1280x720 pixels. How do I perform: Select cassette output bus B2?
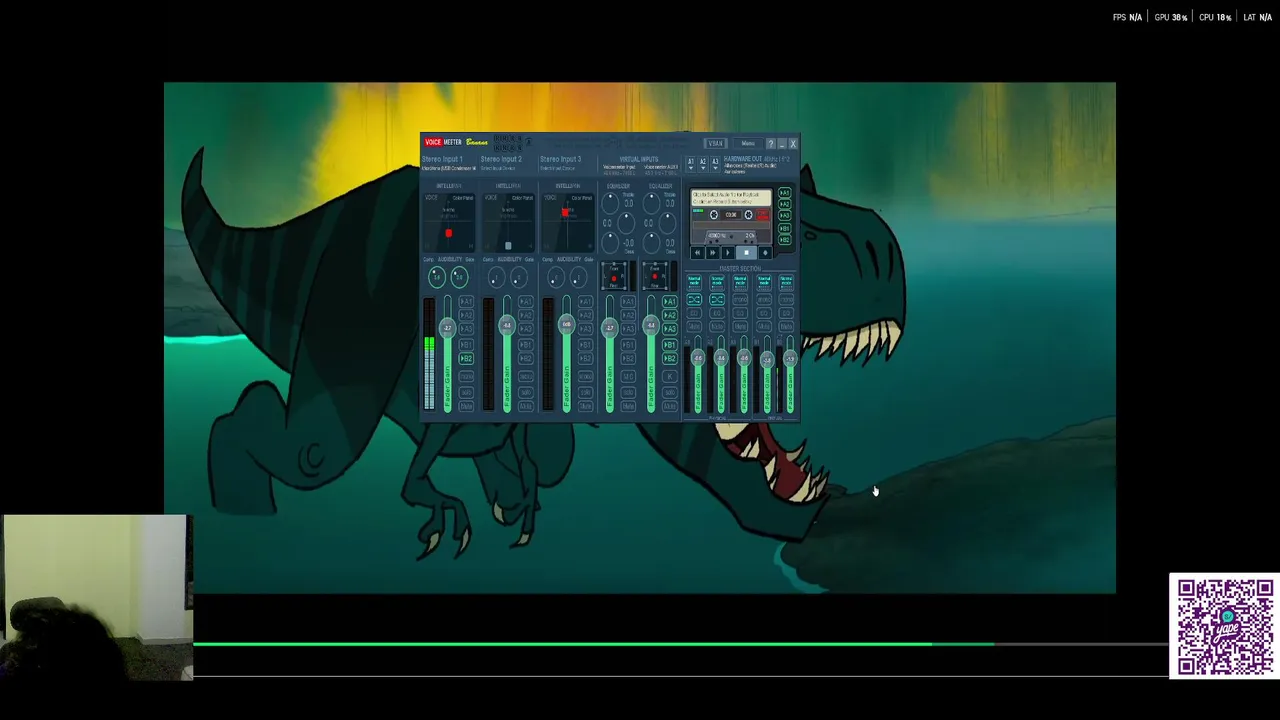[x=785, y=240]
